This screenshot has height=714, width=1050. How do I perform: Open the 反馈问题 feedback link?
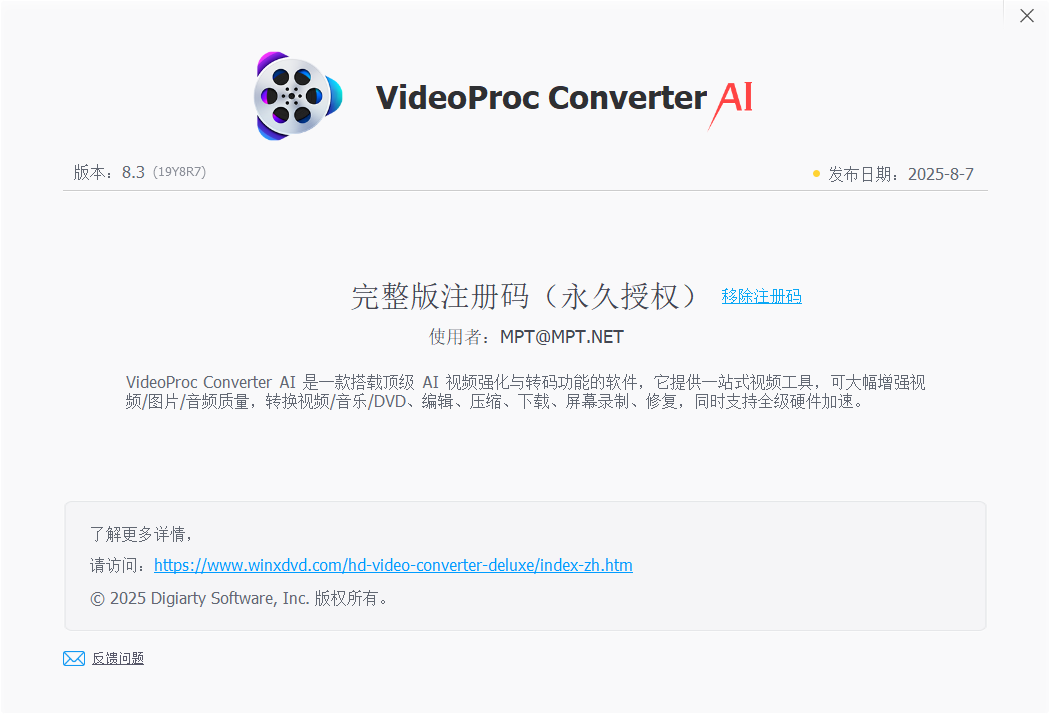pos(118,658)
